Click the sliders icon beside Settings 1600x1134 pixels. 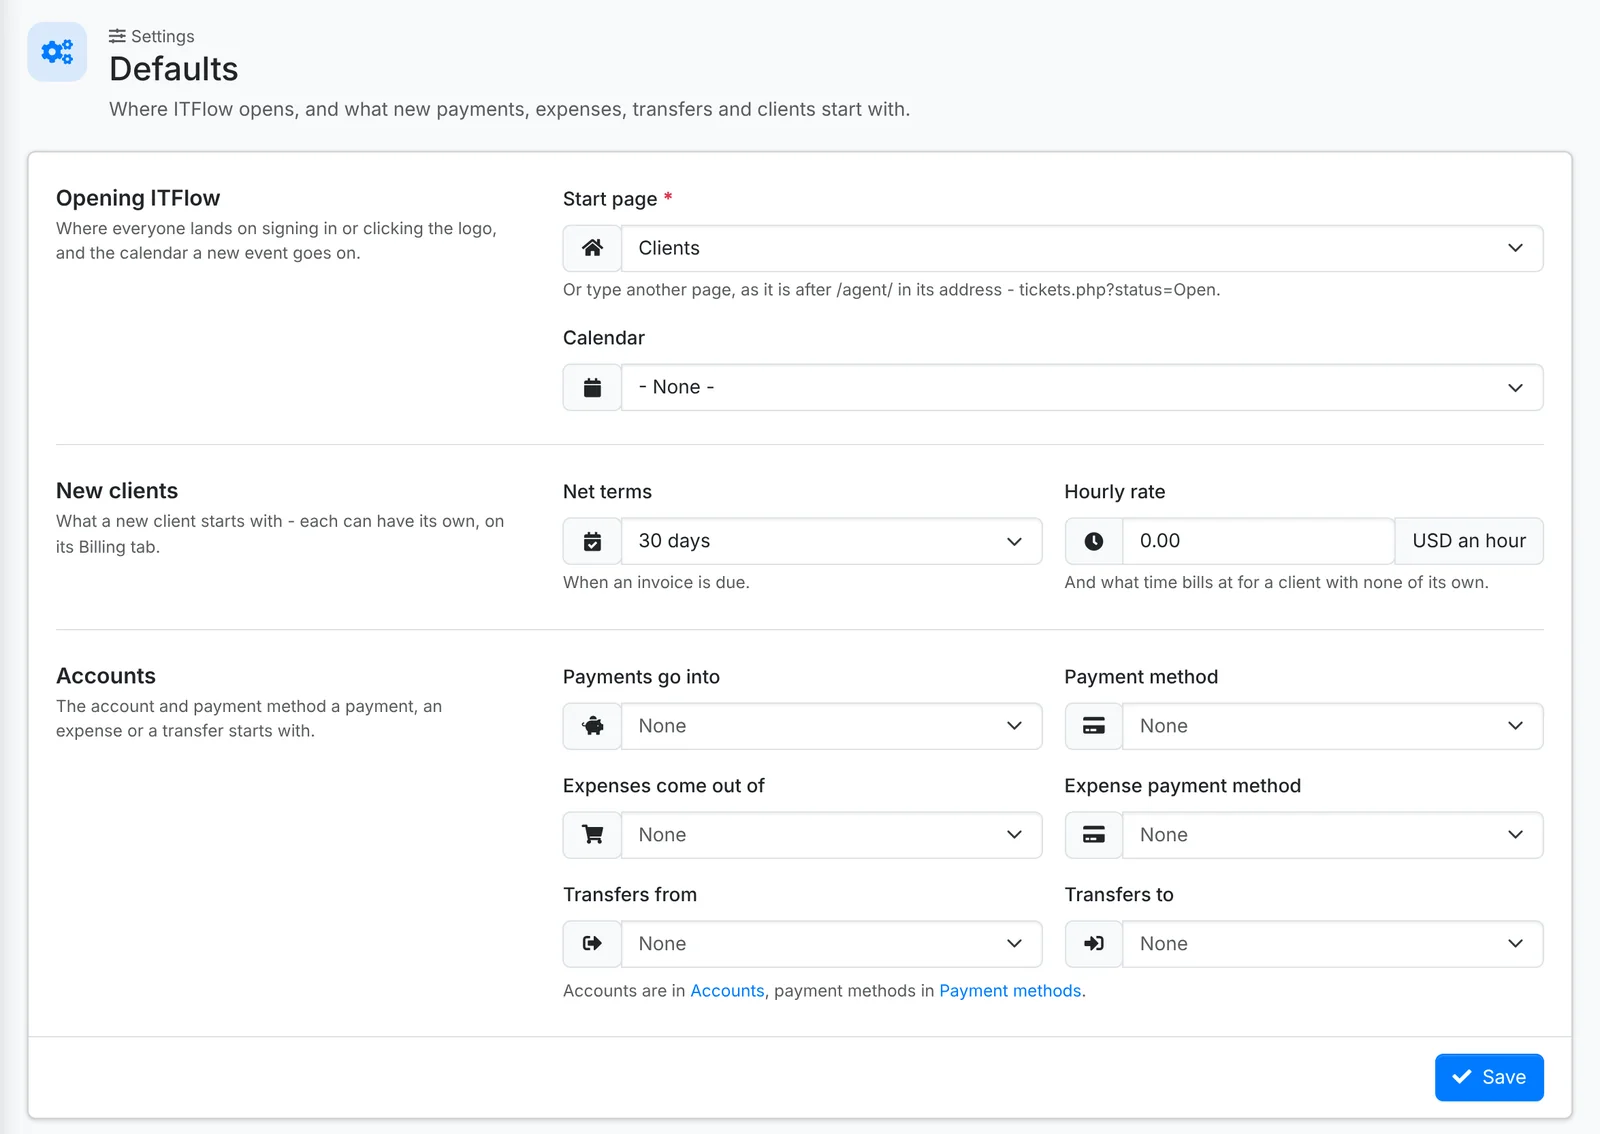click(x=117, y=36)
